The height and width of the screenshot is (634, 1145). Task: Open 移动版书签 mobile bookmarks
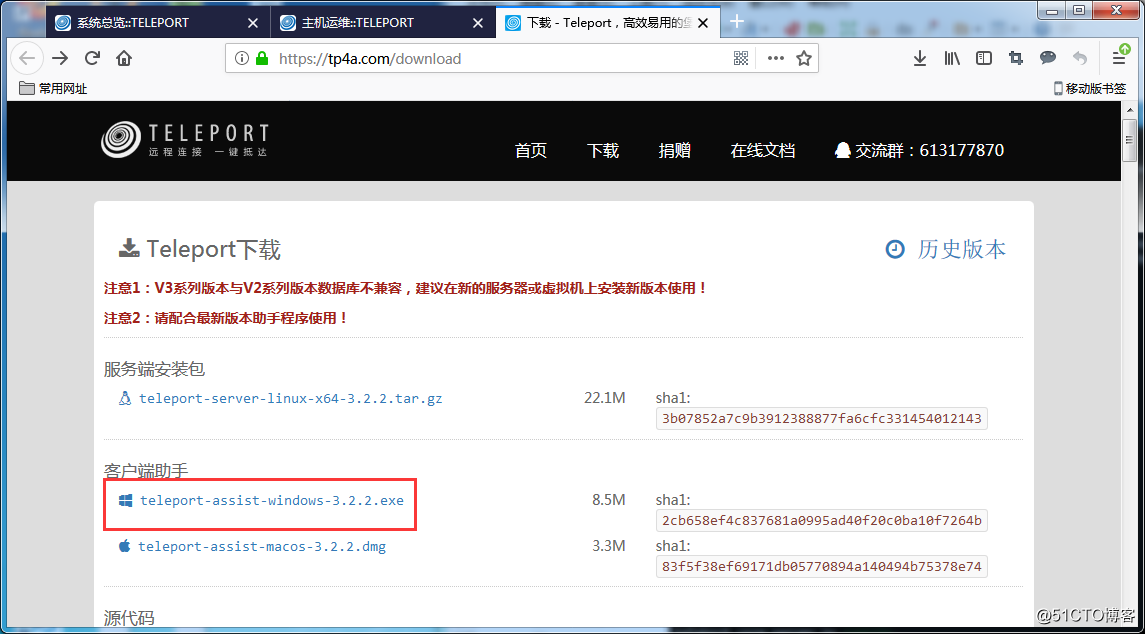tap(1089, 89)
